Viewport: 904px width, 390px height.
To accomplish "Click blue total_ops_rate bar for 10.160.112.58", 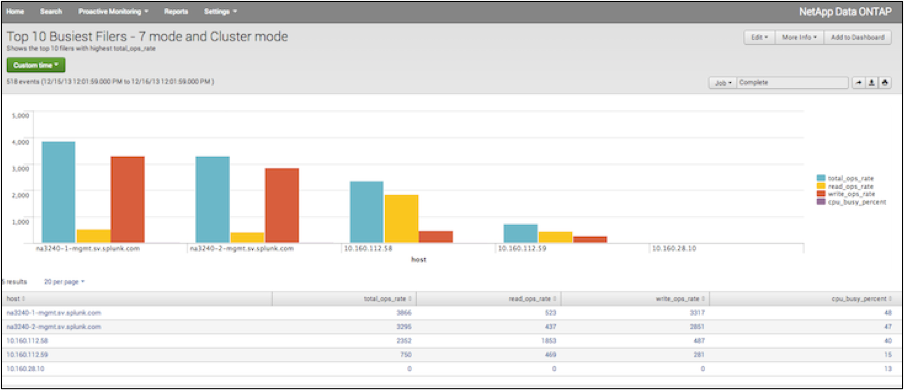I will coord(367,212).
